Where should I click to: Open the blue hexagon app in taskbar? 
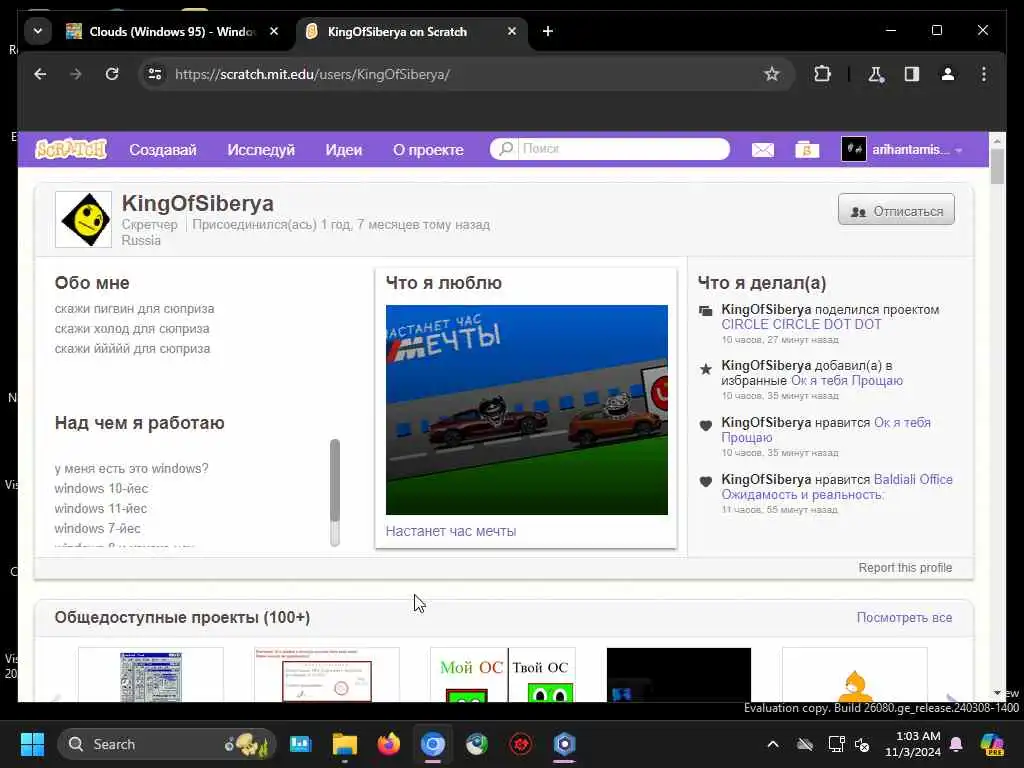point(564,744)
